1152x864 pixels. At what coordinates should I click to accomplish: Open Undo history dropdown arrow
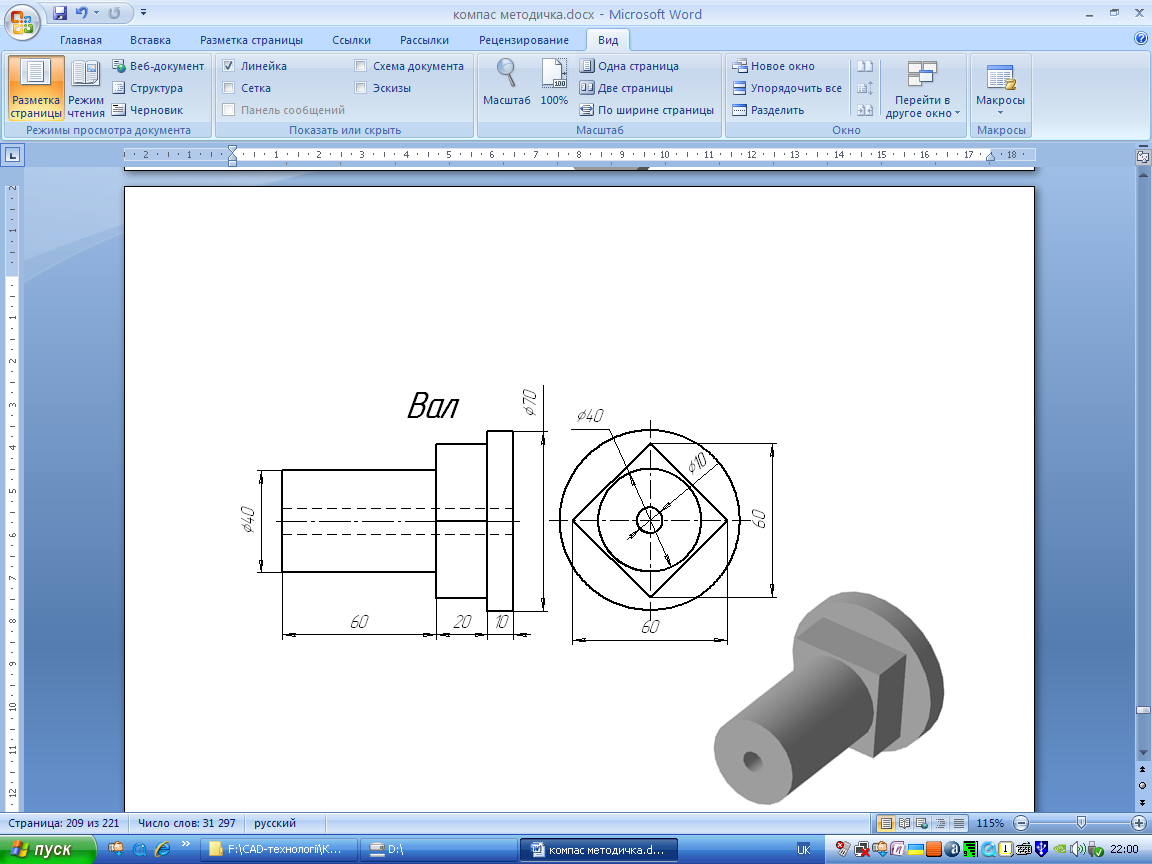[96, 12]
